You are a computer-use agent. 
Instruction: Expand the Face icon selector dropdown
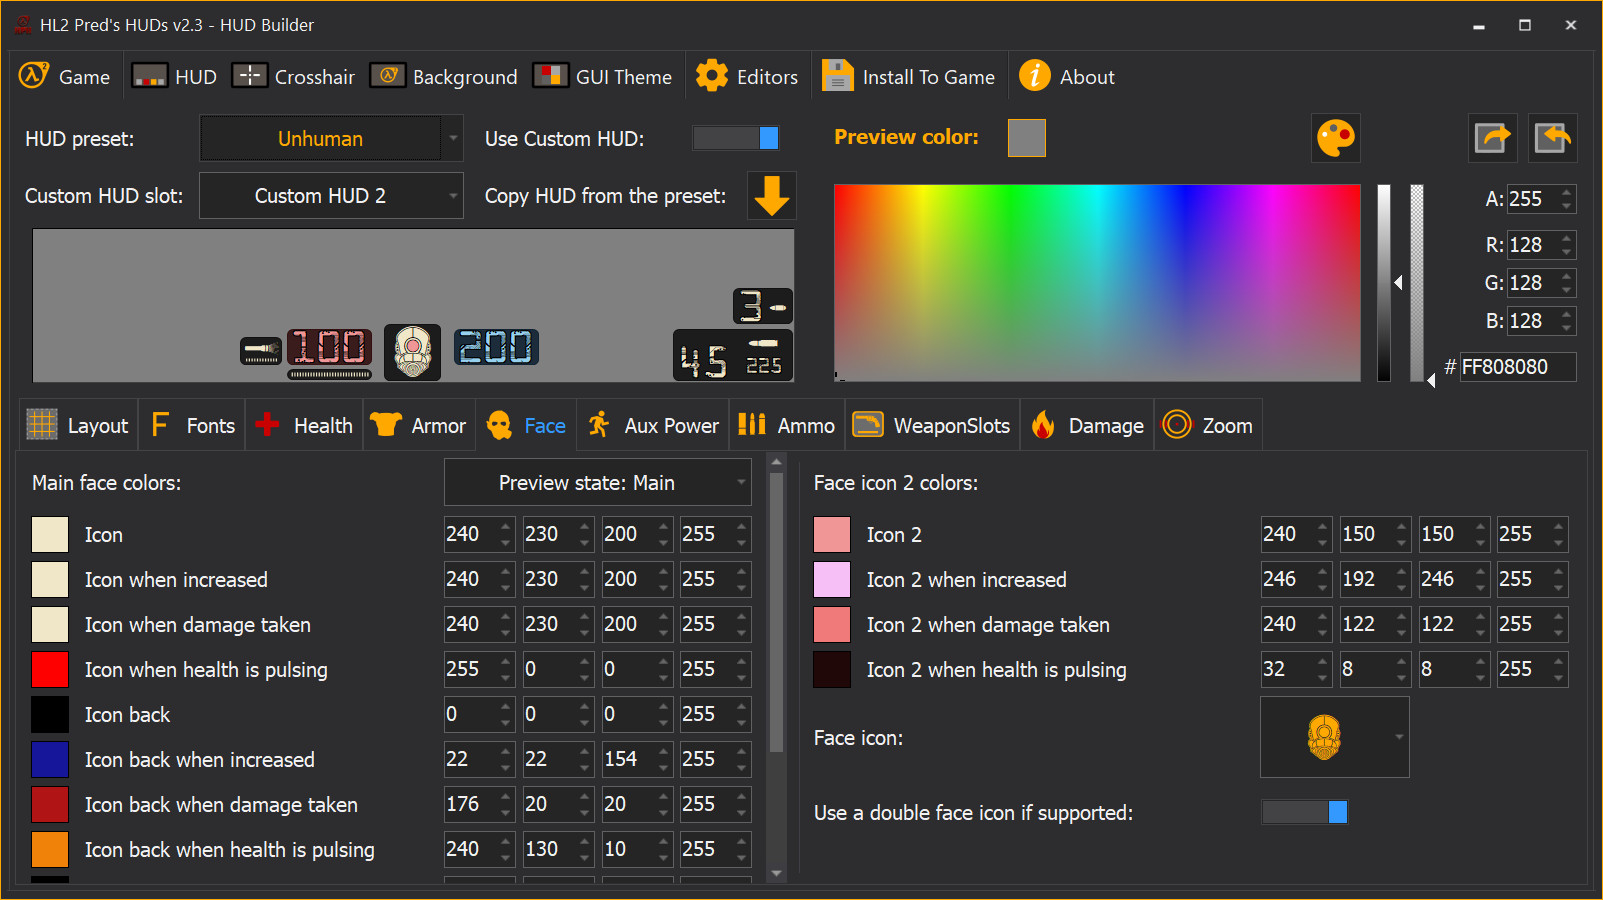(x=1398, y=737)
